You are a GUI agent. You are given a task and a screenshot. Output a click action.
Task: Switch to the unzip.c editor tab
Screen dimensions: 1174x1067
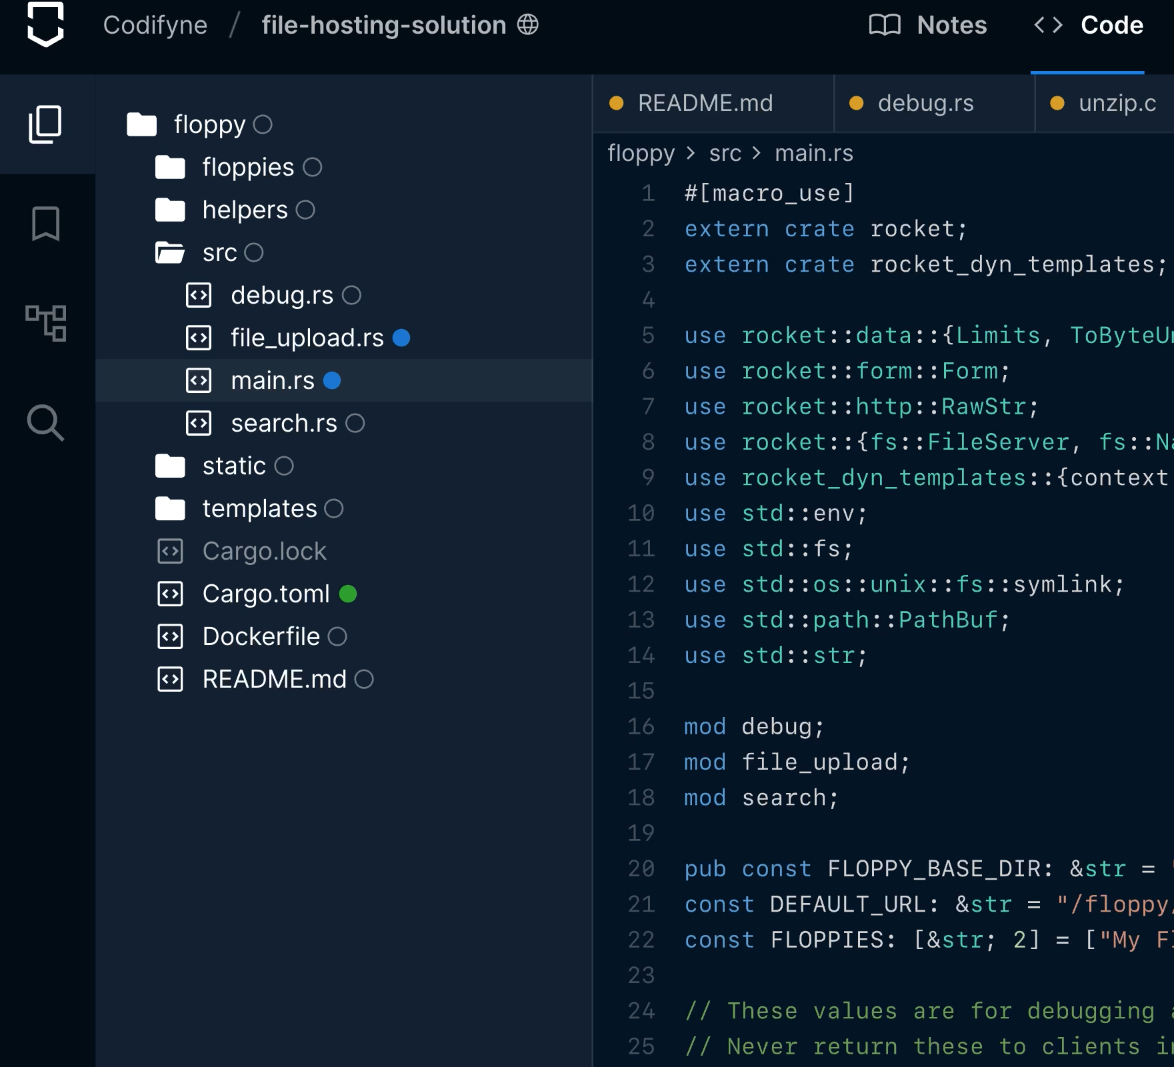[1116, 103]
